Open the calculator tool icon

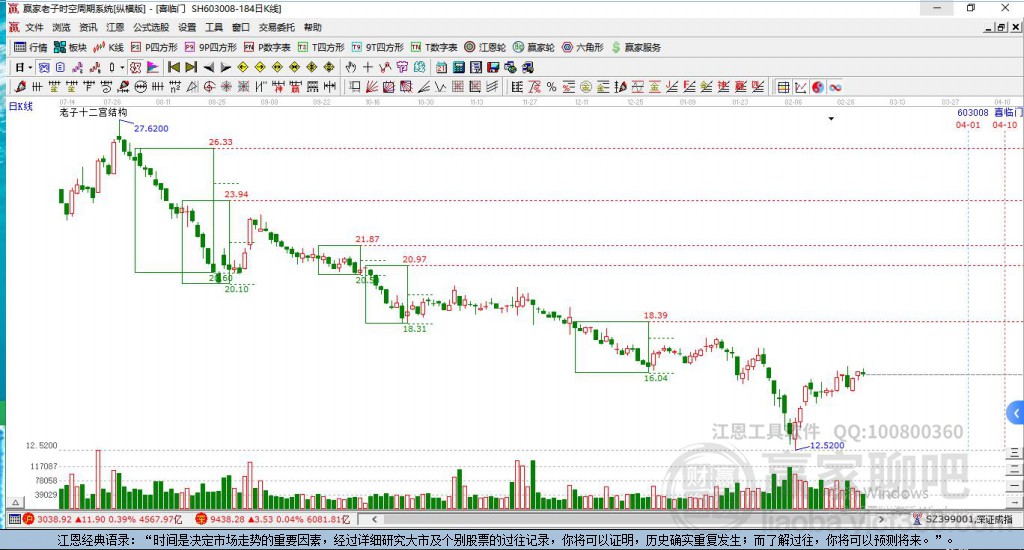[458, 67]
